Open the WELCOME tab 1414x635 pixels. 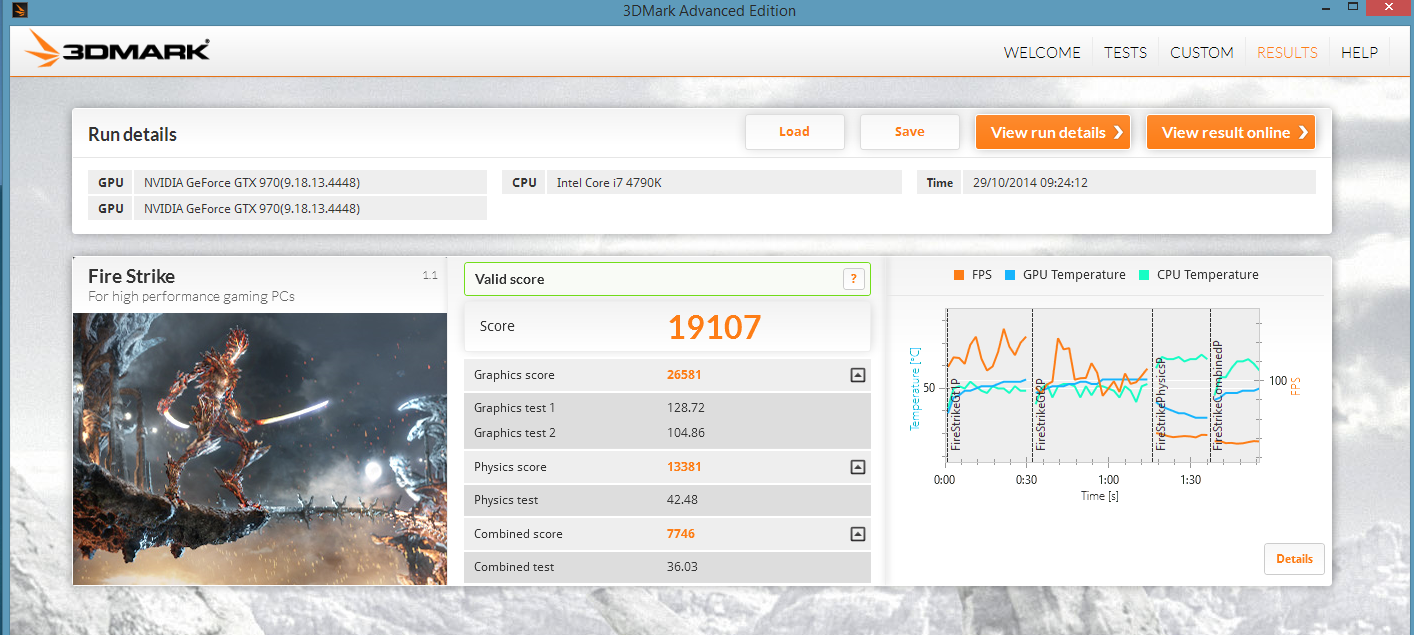point(1042,53)
